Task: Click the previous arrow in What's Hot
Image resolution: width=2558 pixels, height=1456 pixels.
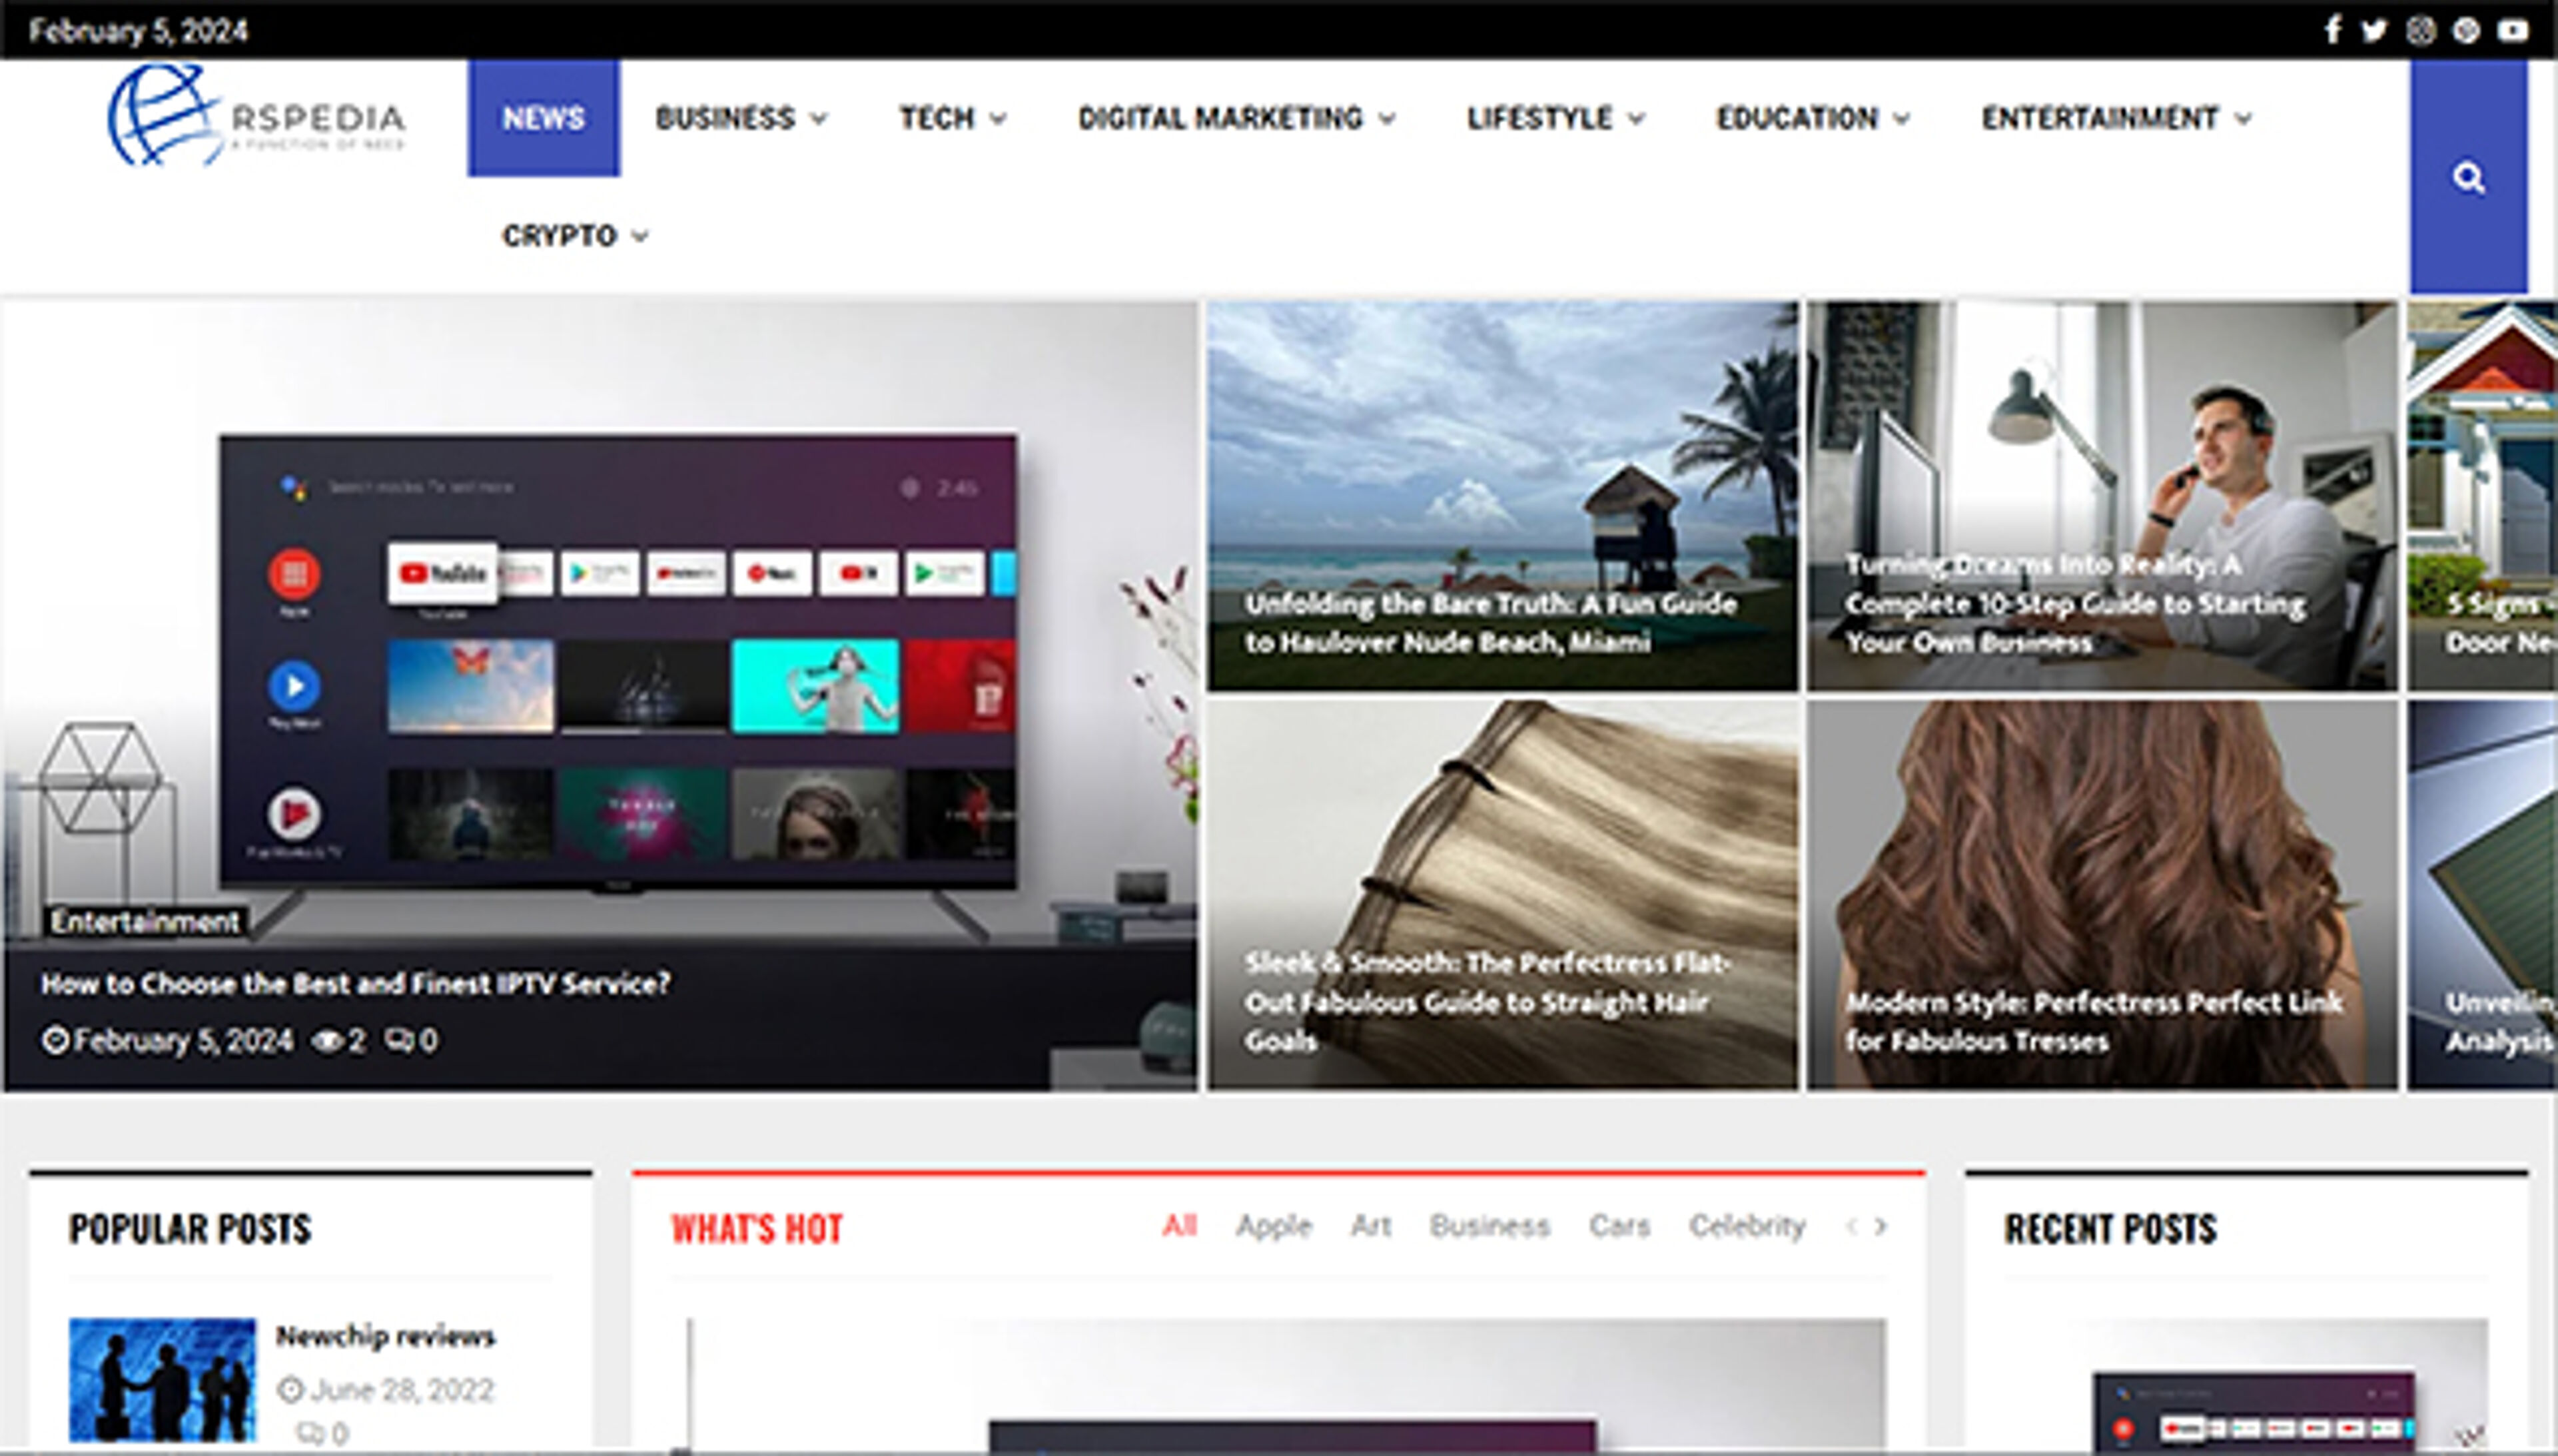Action: 1851,1226
